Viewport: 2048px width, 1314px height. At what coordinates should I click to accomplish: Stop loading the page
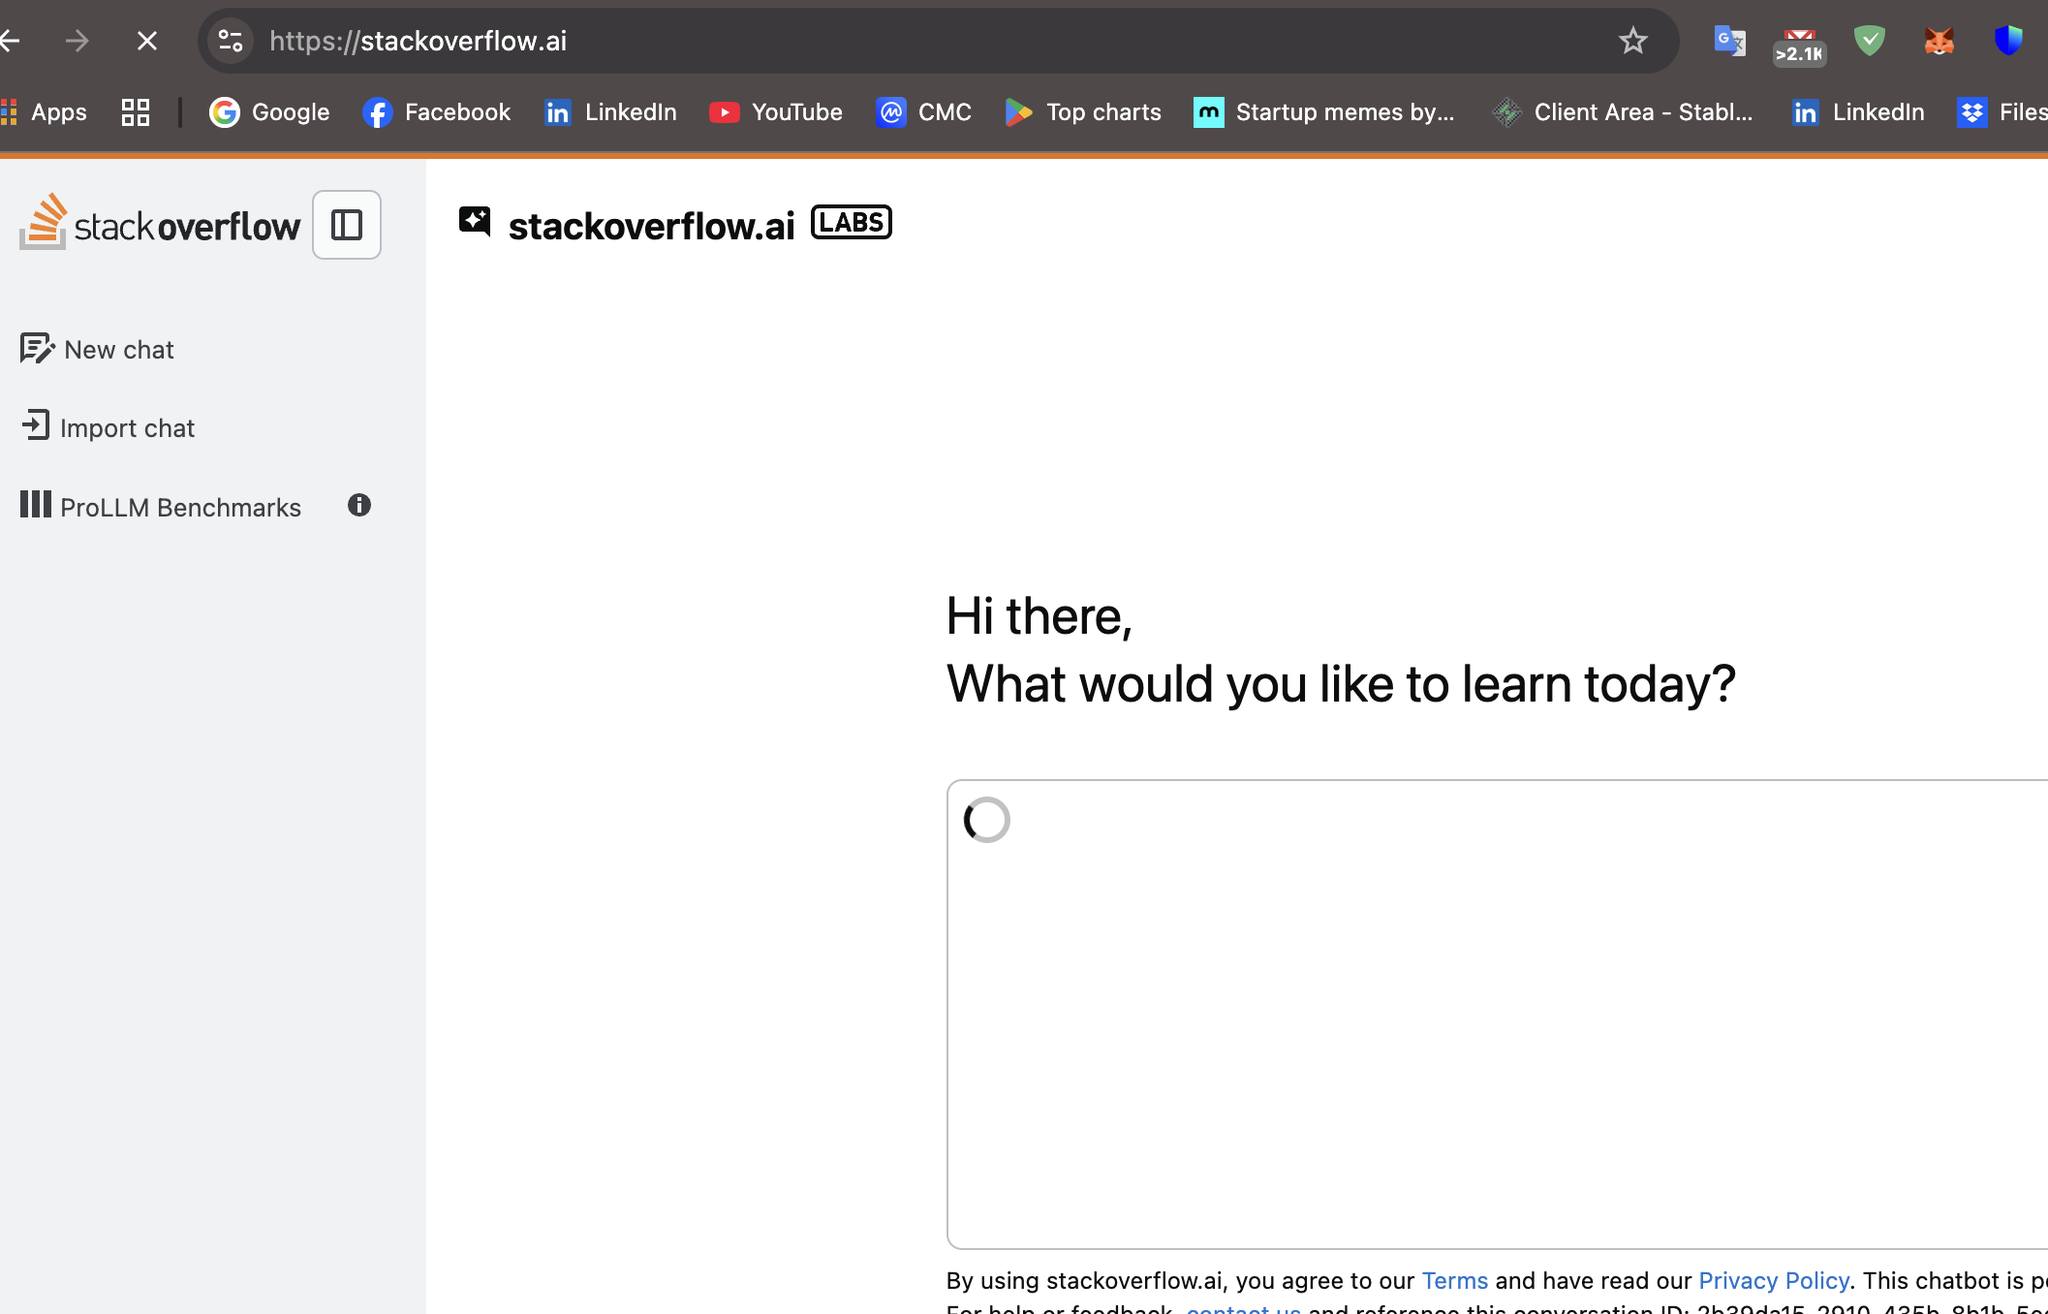[147, 41]
